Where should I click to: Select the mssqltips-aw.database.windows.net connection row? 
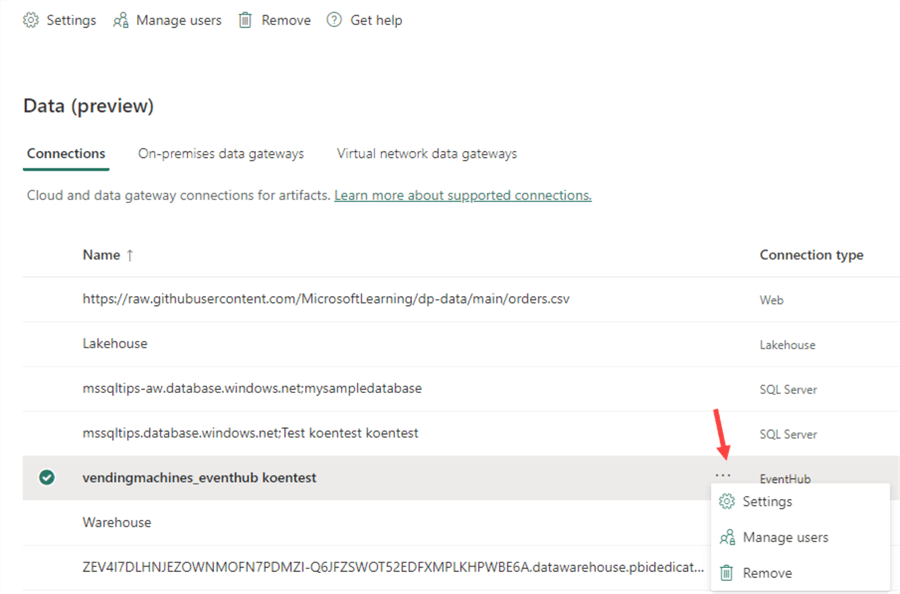pyautogui.click(x=252, y=388)
